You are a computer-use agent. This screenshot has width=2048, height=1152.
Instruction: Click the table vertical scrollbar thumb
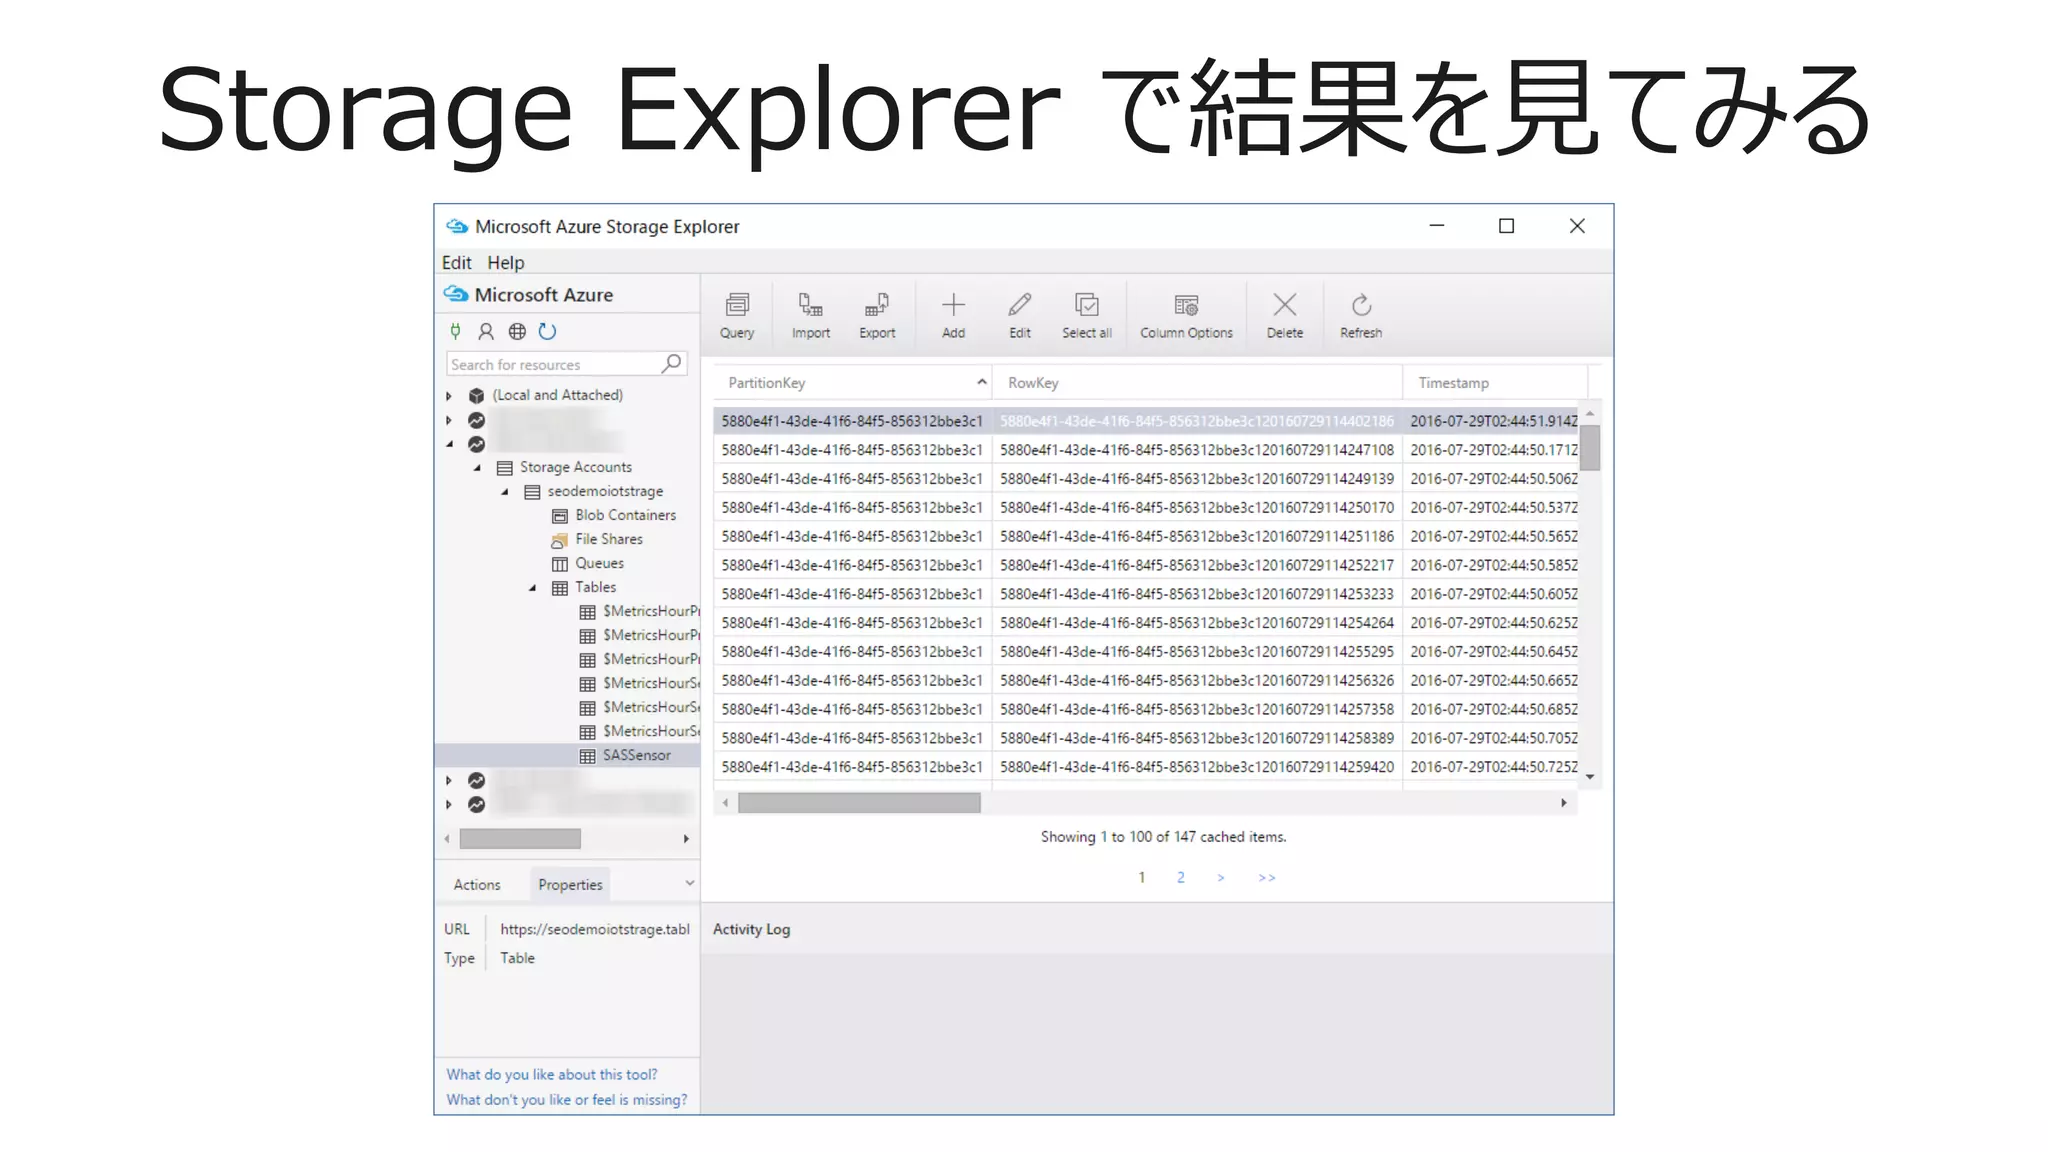tap(1590, 447)
